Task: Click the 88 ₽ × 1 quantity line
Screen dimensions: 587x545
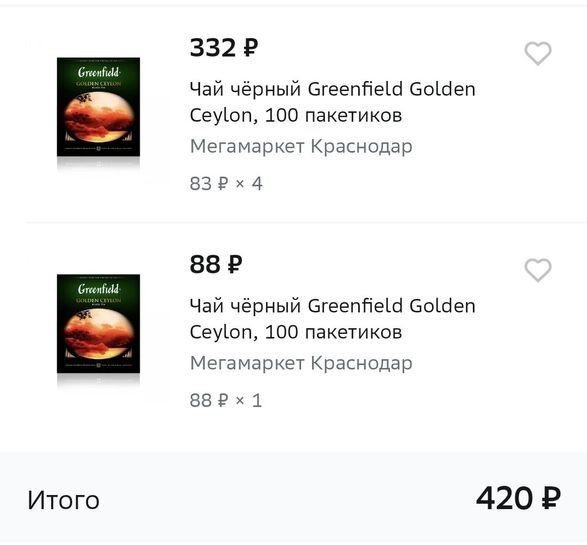Action: tap(226, 401)
